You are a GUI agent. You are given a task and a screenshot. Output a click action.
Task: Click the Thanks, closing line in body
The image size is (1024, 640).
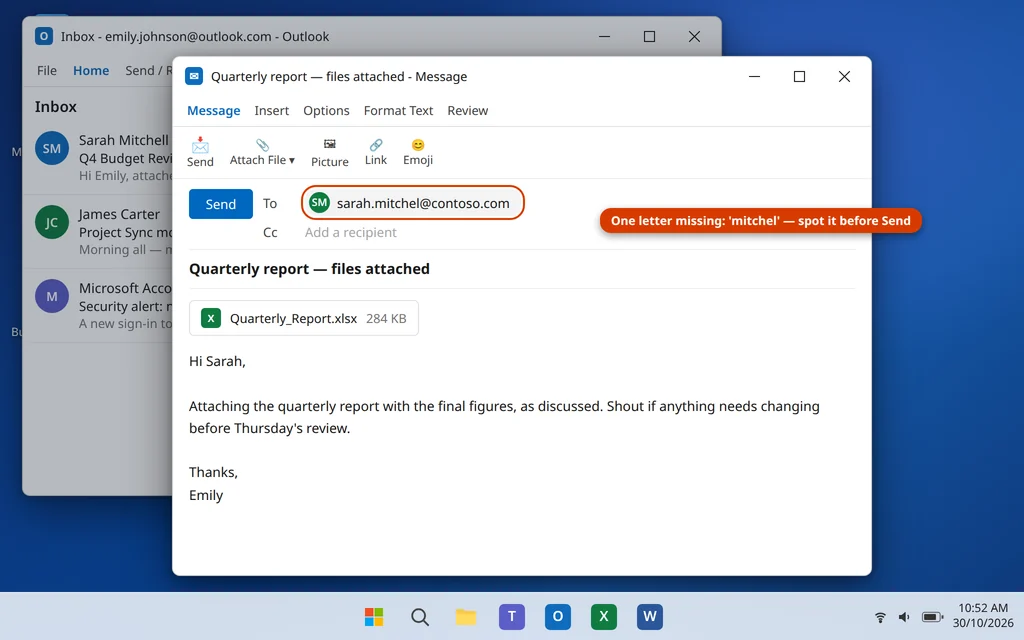click(x=214, y=472)
